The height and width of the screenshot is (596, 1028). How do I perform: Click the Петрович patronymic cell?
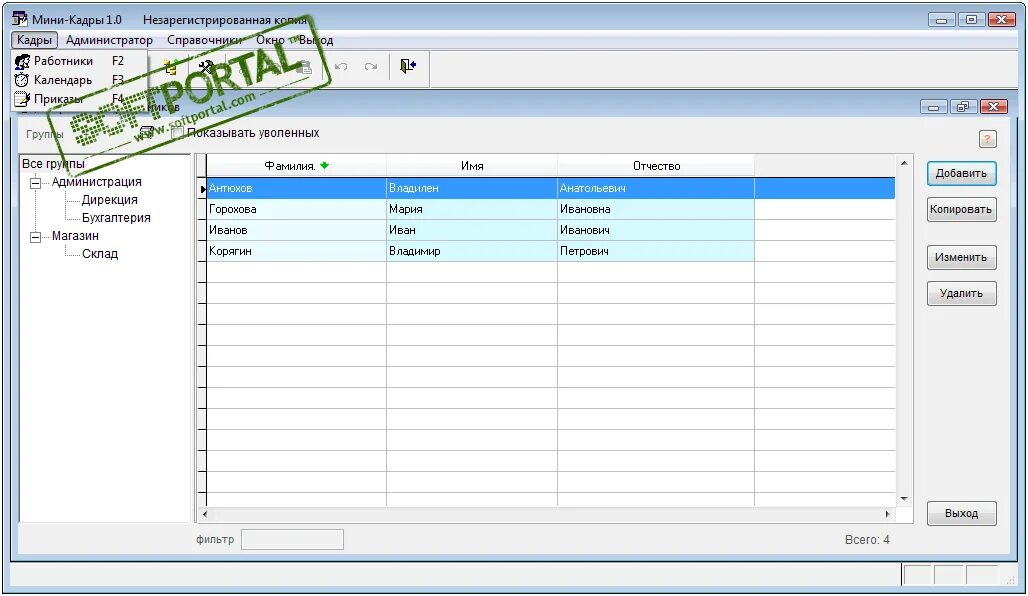[x=656, y=251]
